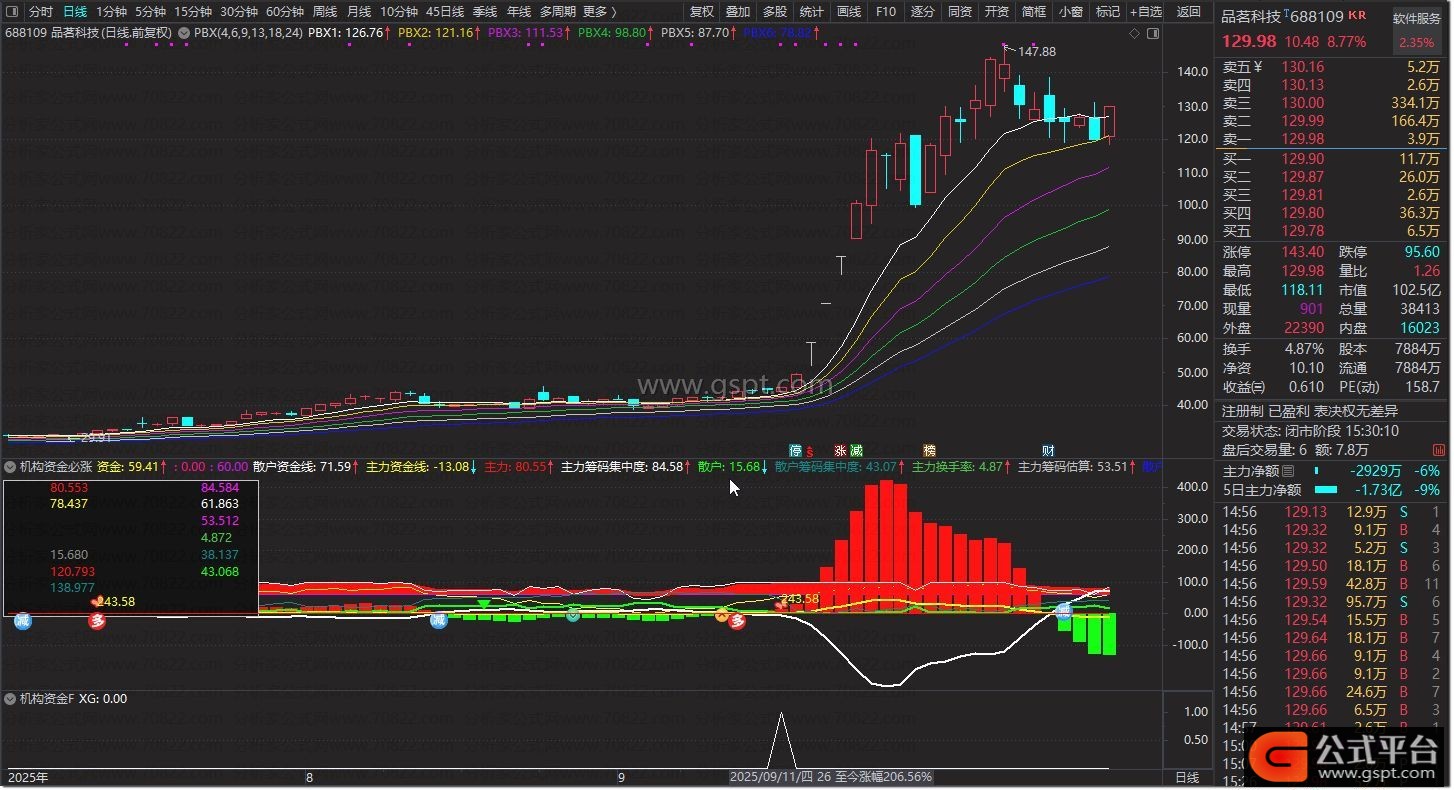Click the 财 event marker icon
Viewport: 1454px width, 790px height.
click(1048, 450)
